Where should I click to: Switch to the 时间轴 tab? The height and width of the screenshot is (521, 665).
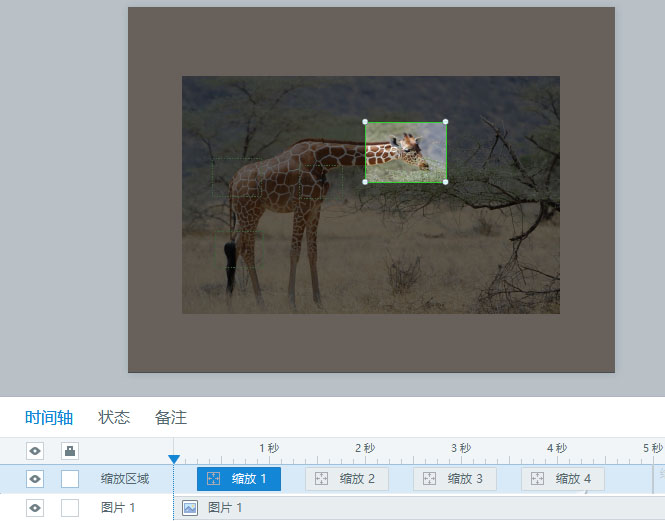tap(49, 417)
